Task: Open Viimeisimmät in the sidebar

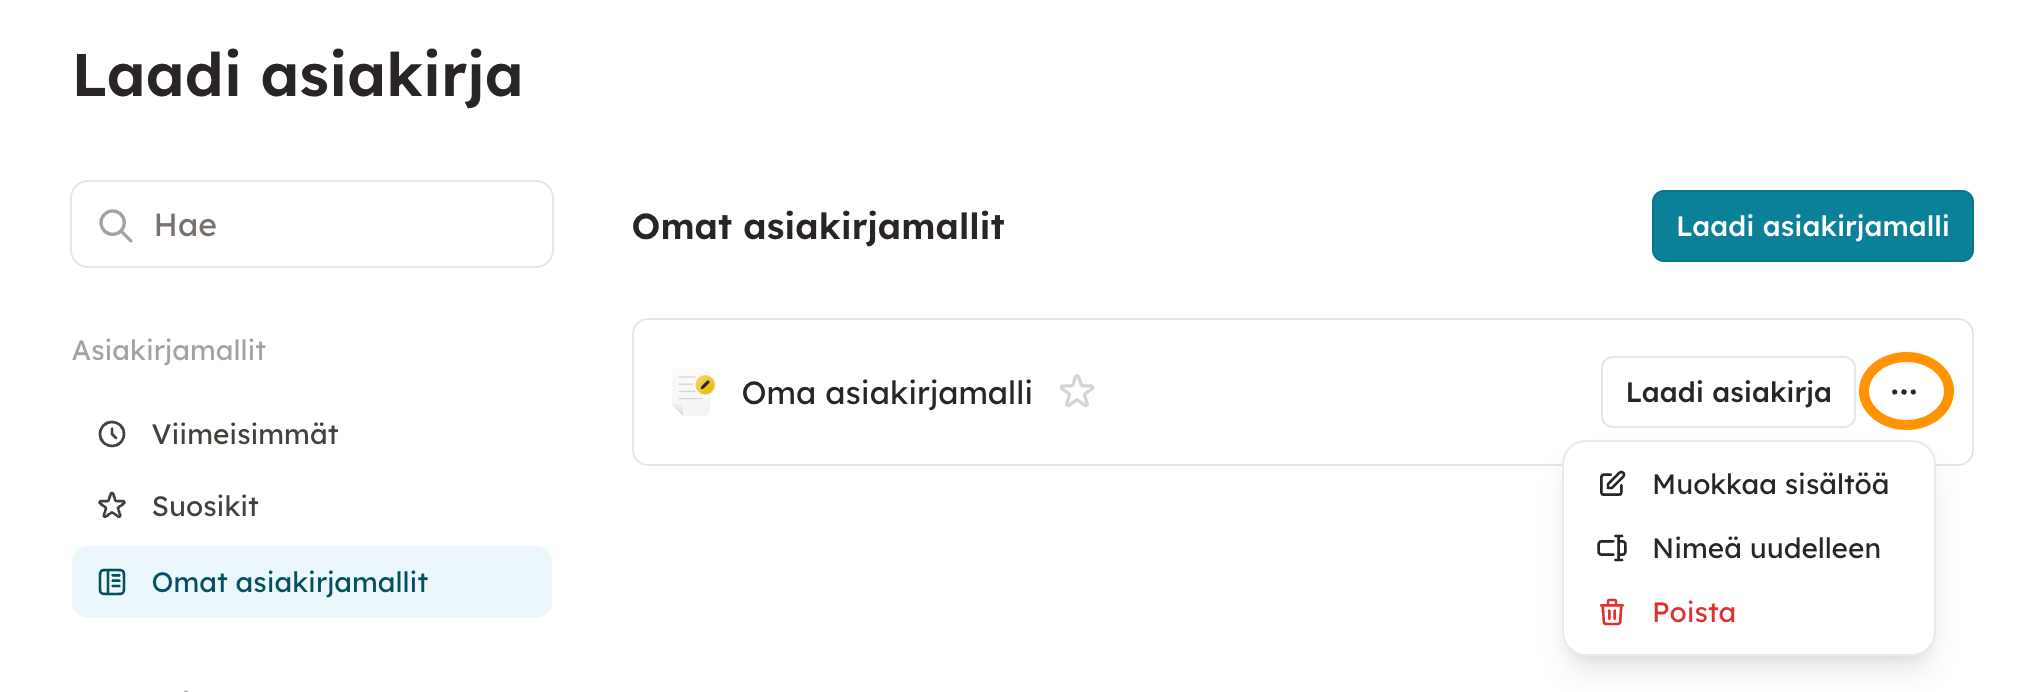Action: 245,434
